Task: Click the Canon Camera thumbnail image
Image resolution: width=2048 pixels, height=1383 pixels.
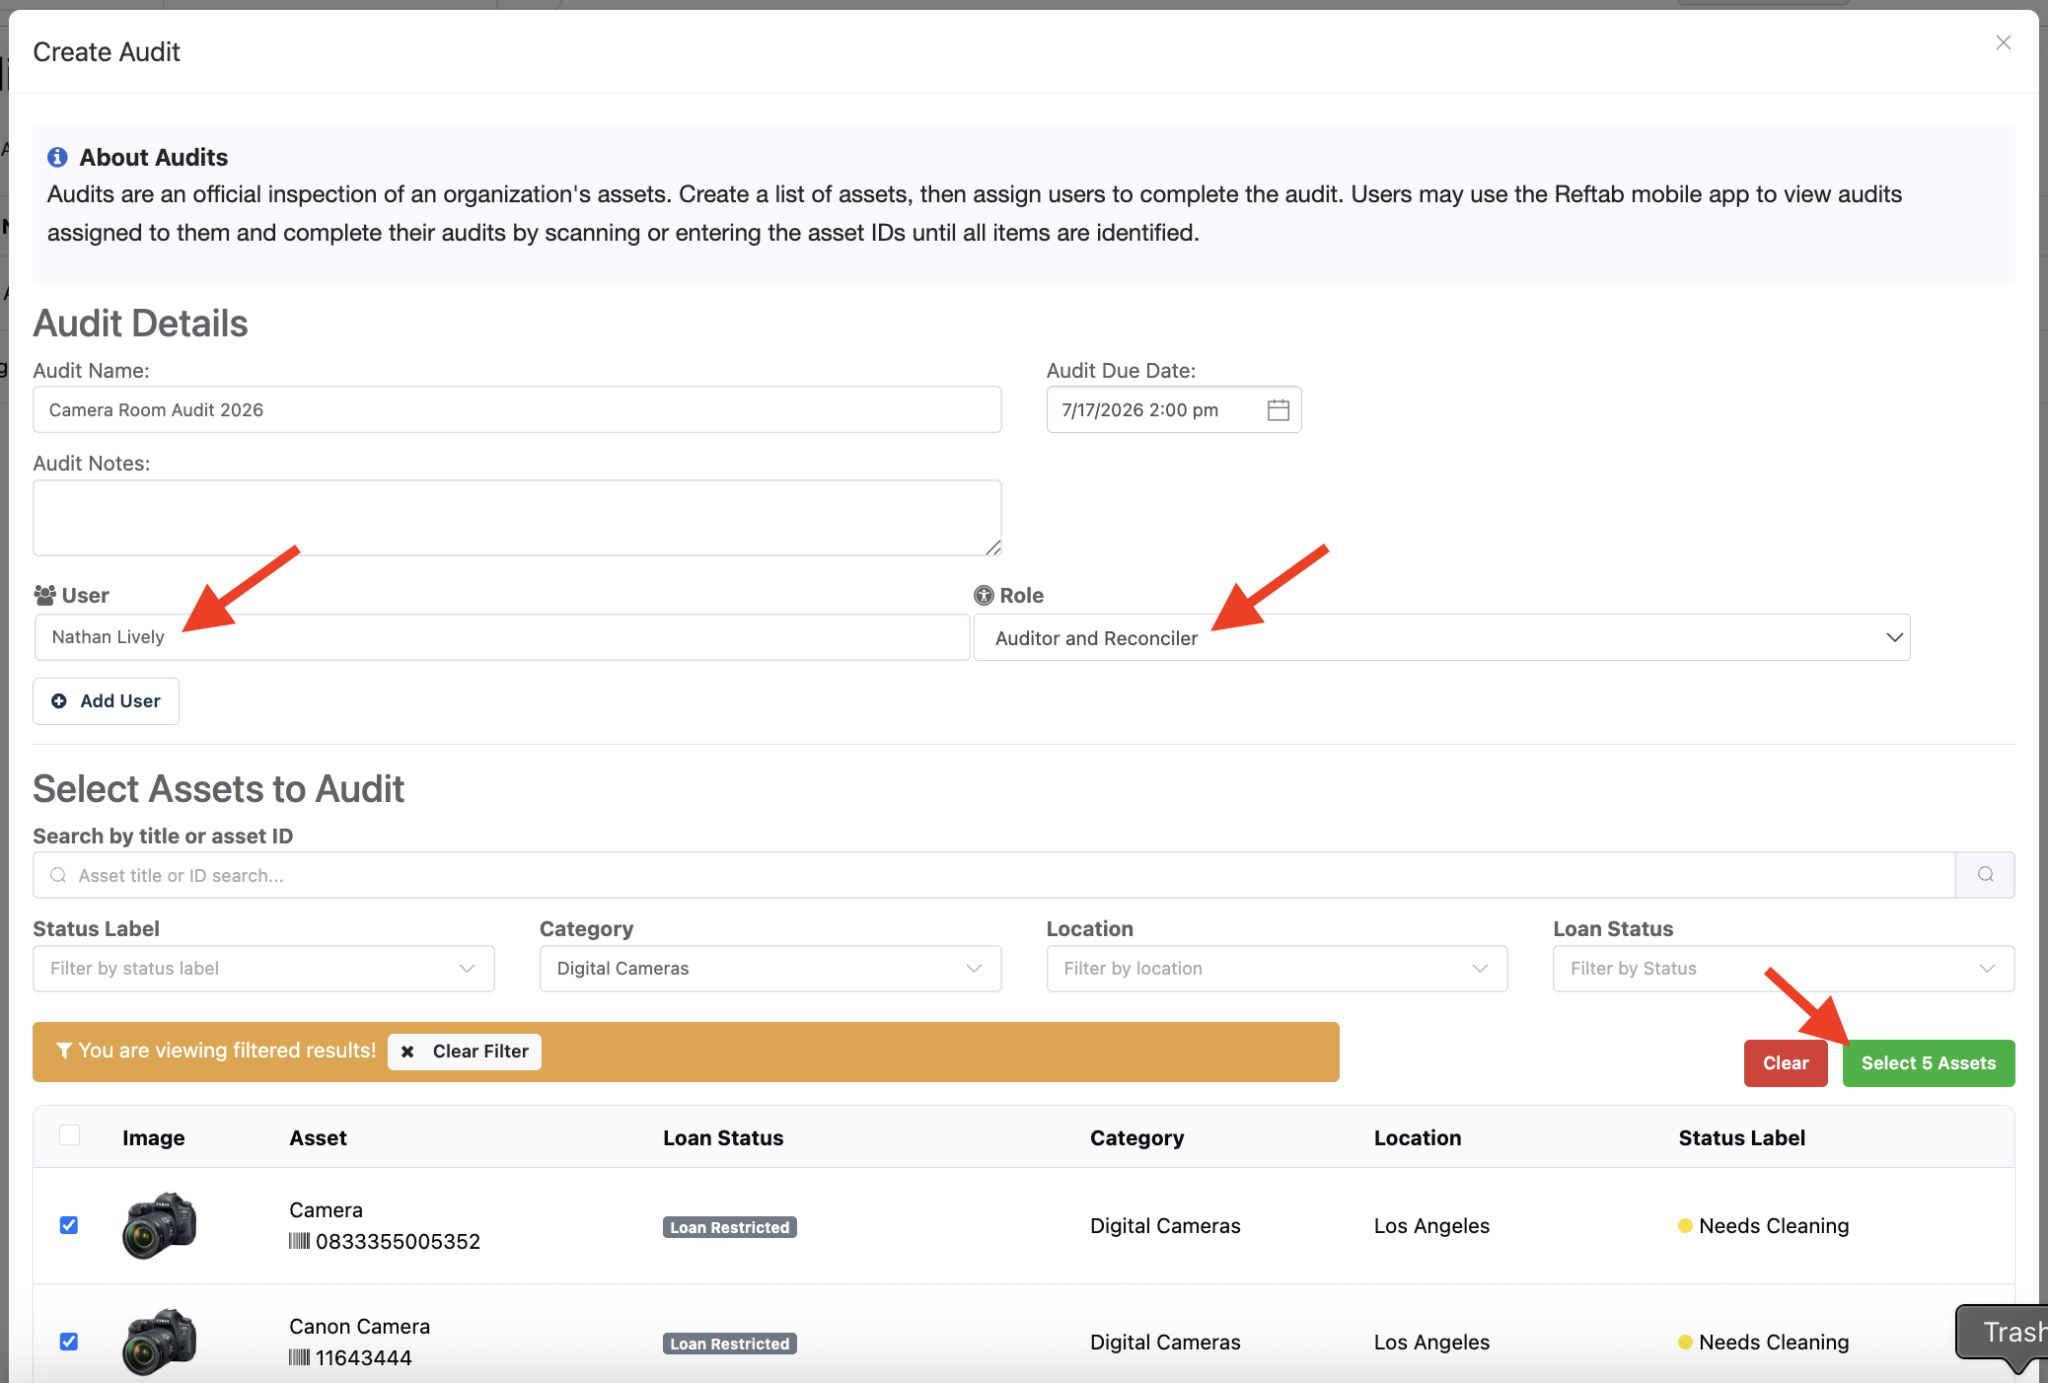Action: click(x=159, y=1341)
